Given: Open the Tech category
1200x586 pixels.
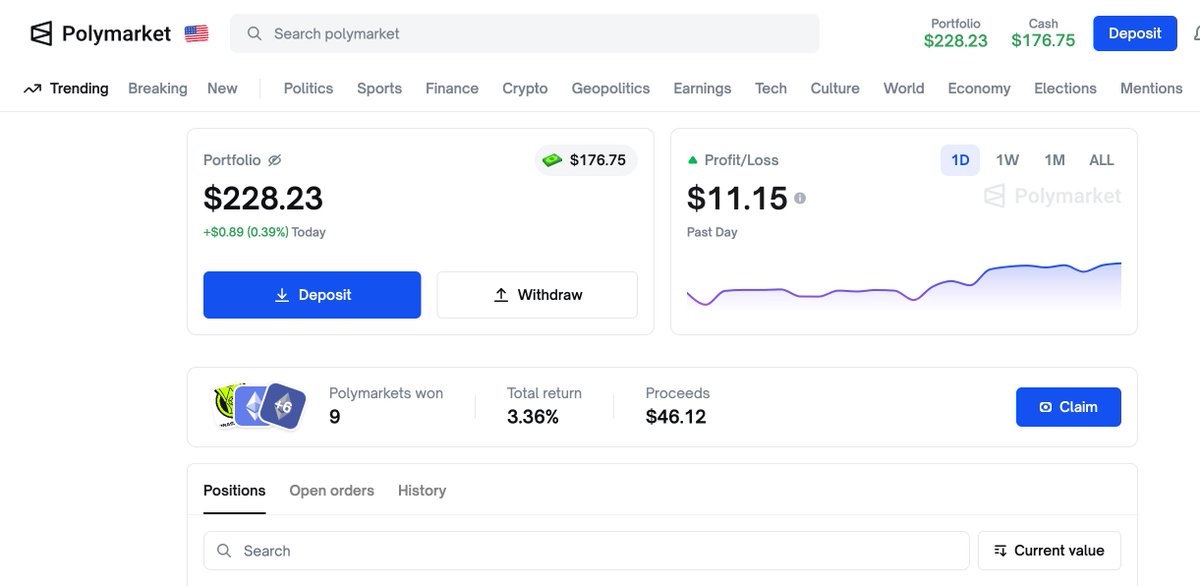Looking at the screenshot, I should [771, 88].
